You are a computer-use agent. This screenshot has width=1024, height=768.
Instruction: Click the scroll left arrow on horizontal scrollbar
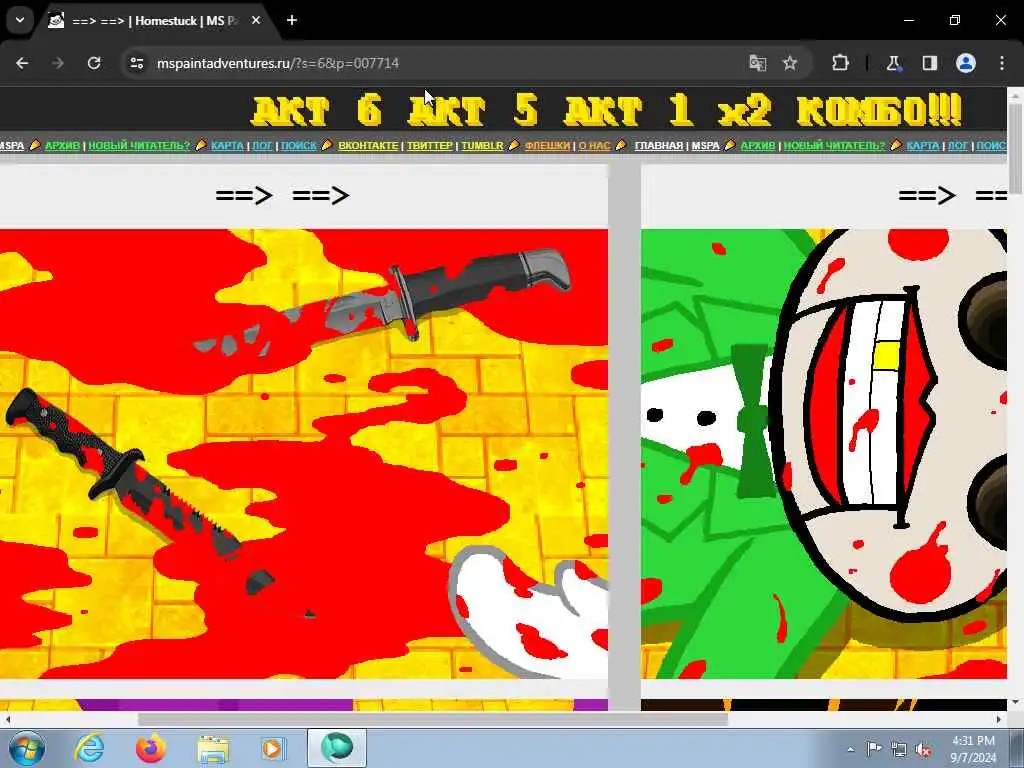(x=7, y=719)
